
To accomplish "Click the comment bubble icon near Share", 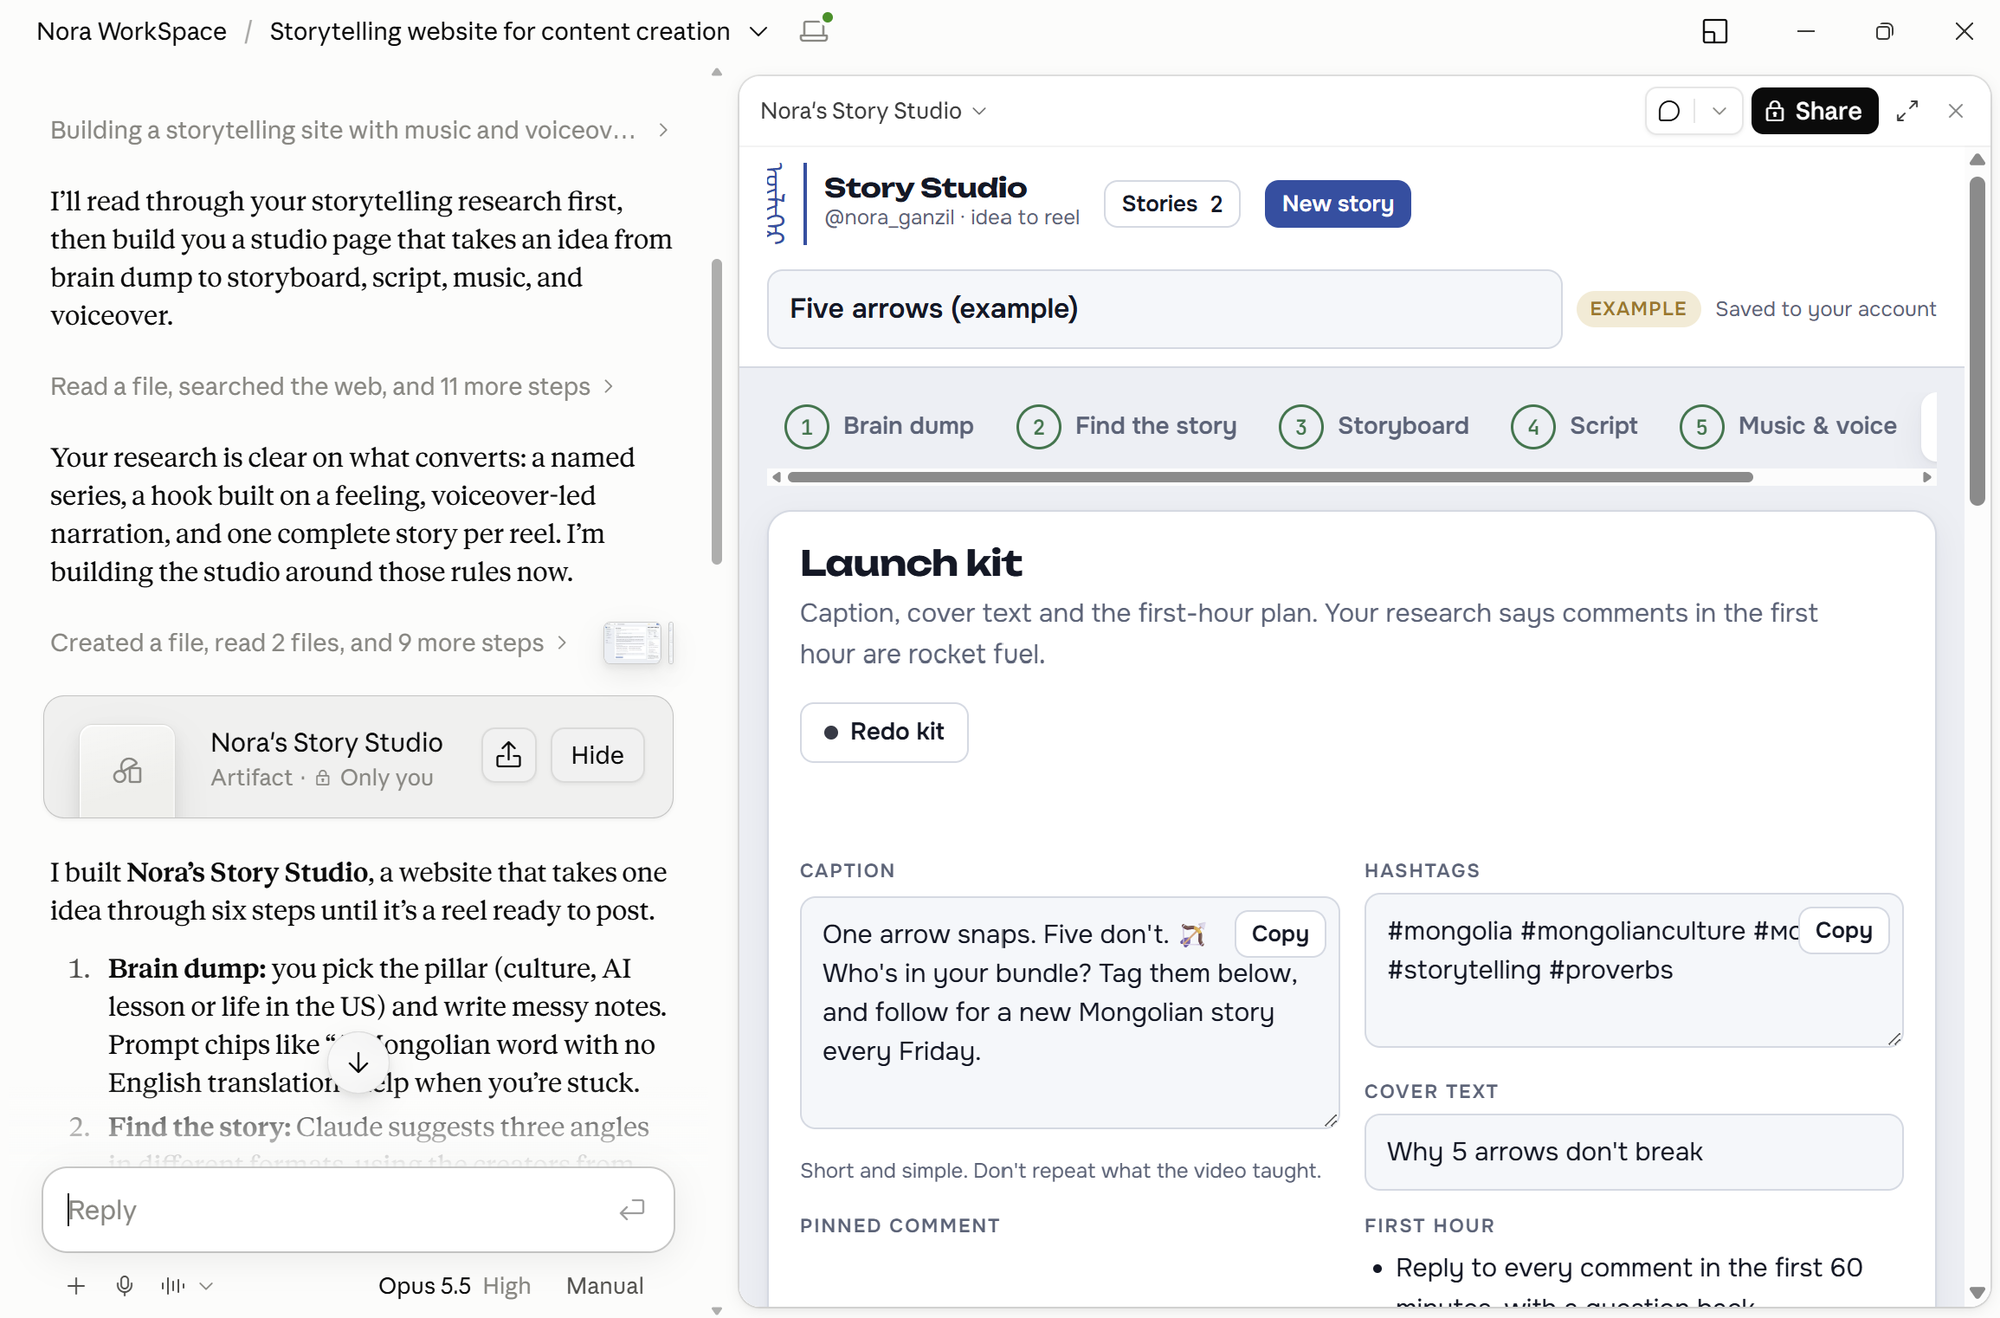I will tap(1669, 111).
